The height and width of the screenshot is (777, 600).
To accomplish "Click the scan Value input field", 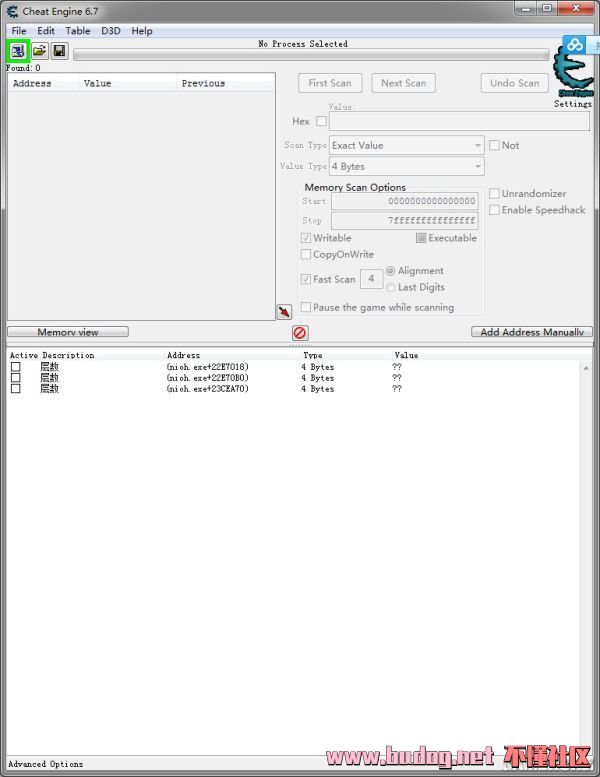I will (x=459, y=121).
